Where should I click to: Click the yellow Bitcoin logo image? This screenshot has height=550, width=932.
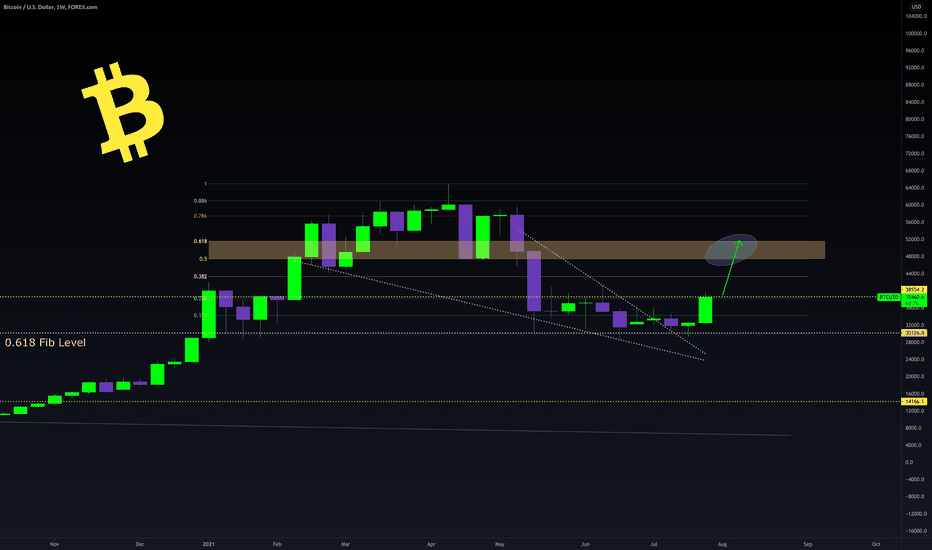[x=123, y=112]
